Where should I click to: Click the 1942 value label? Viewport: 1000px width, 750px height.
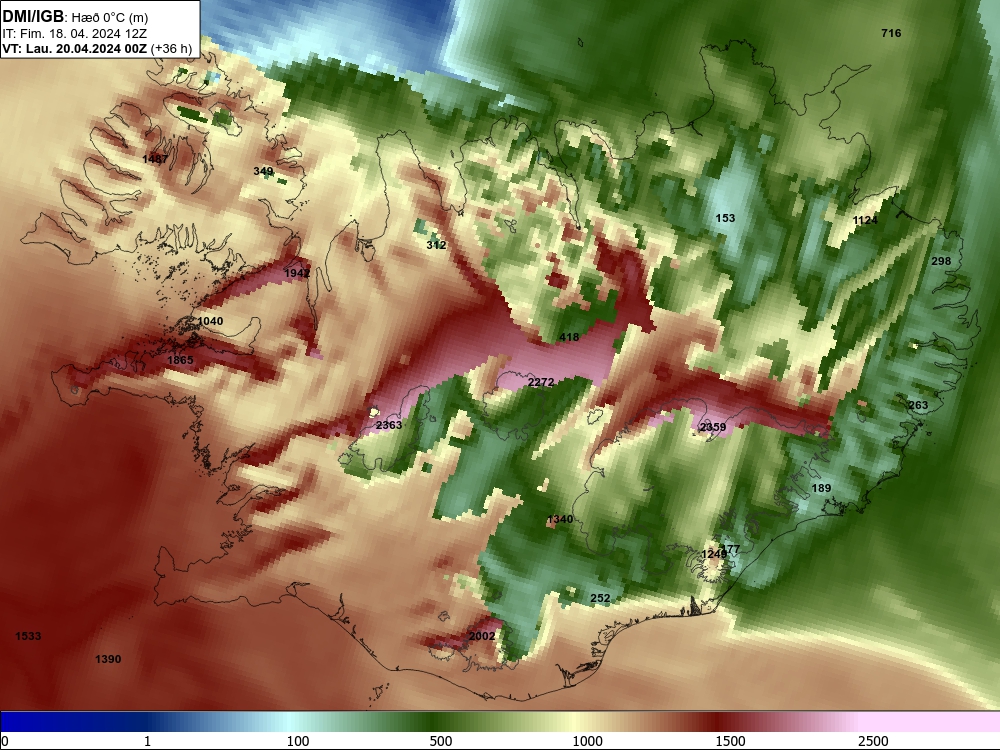point(297,273)
